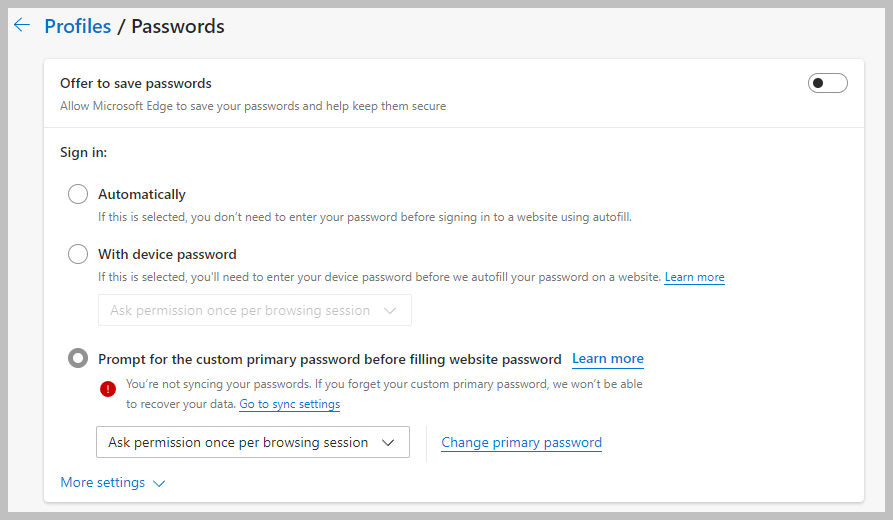
Task: Follow the Go to sync settings link
Action: (289, 404)
